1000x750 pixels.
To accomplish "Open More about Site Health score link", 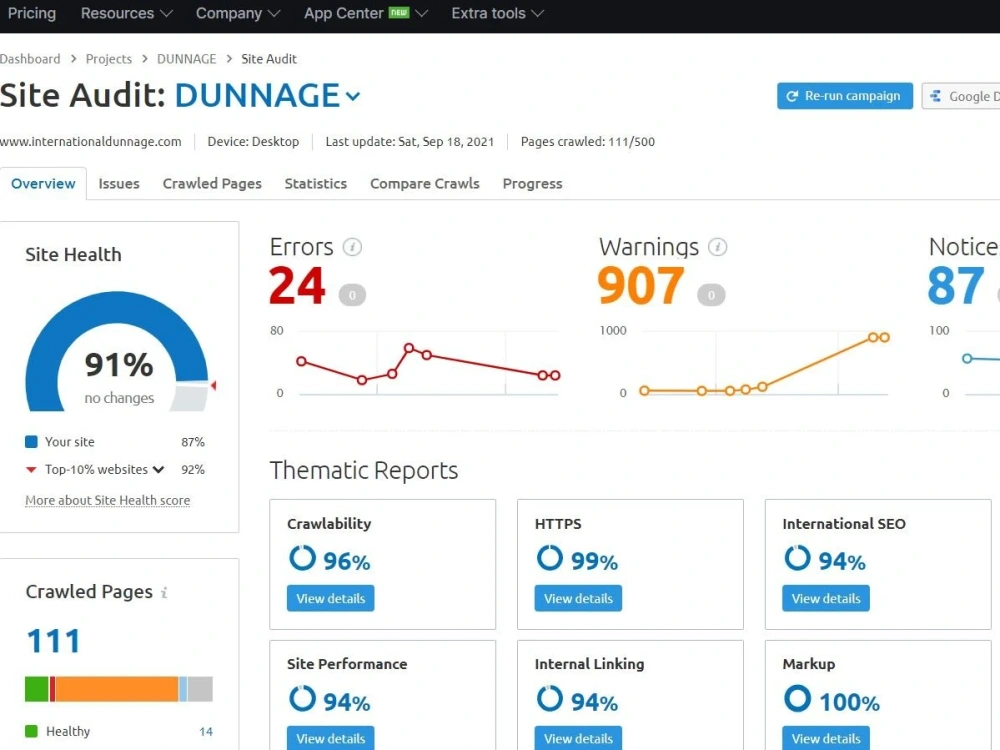I will [x=108, y=501].
